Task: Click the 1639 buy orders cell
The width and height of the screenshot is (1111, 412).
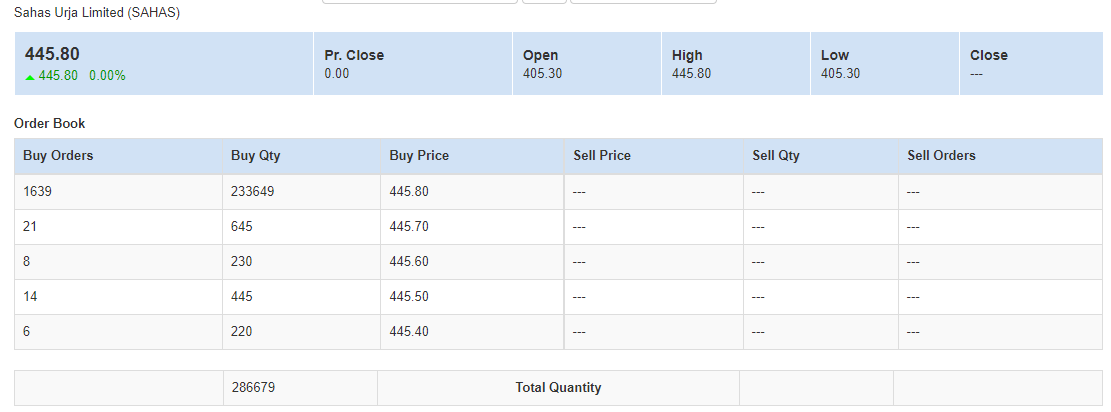Action: 37,192
